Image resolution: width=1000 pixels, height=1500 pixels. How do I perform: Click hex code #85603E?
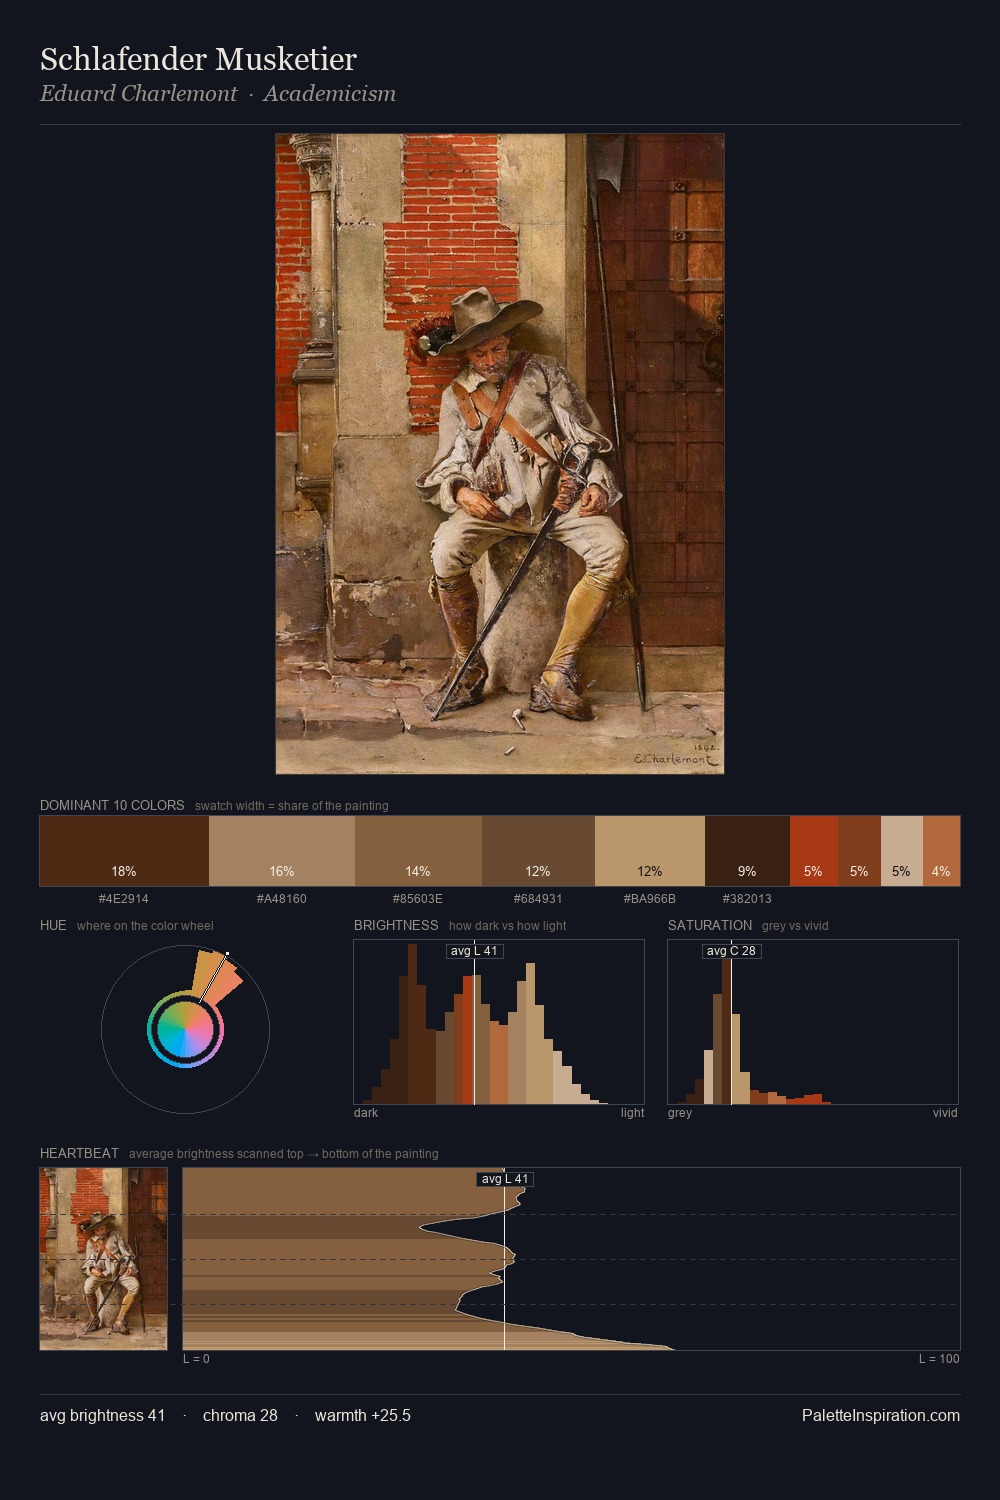pyautogui.click(x=418, y=899)
